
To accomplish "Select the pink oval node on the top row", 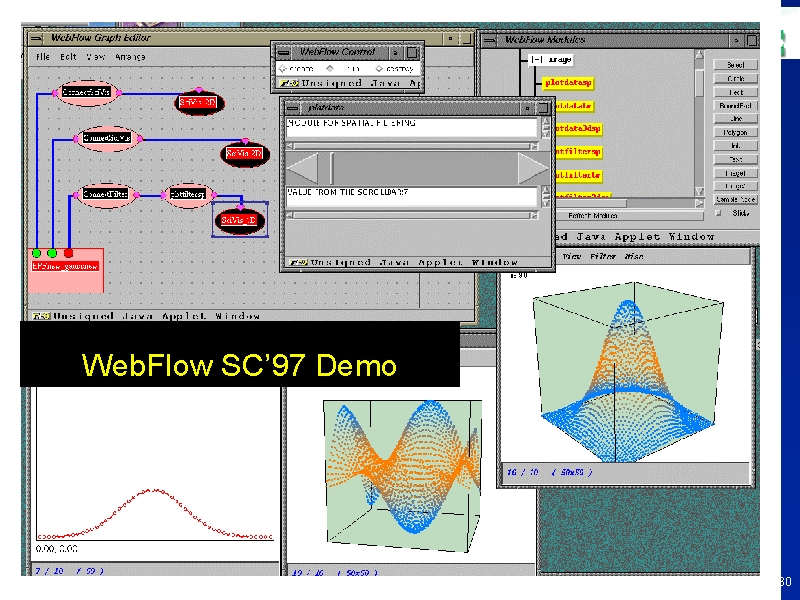I will (87, 92).
